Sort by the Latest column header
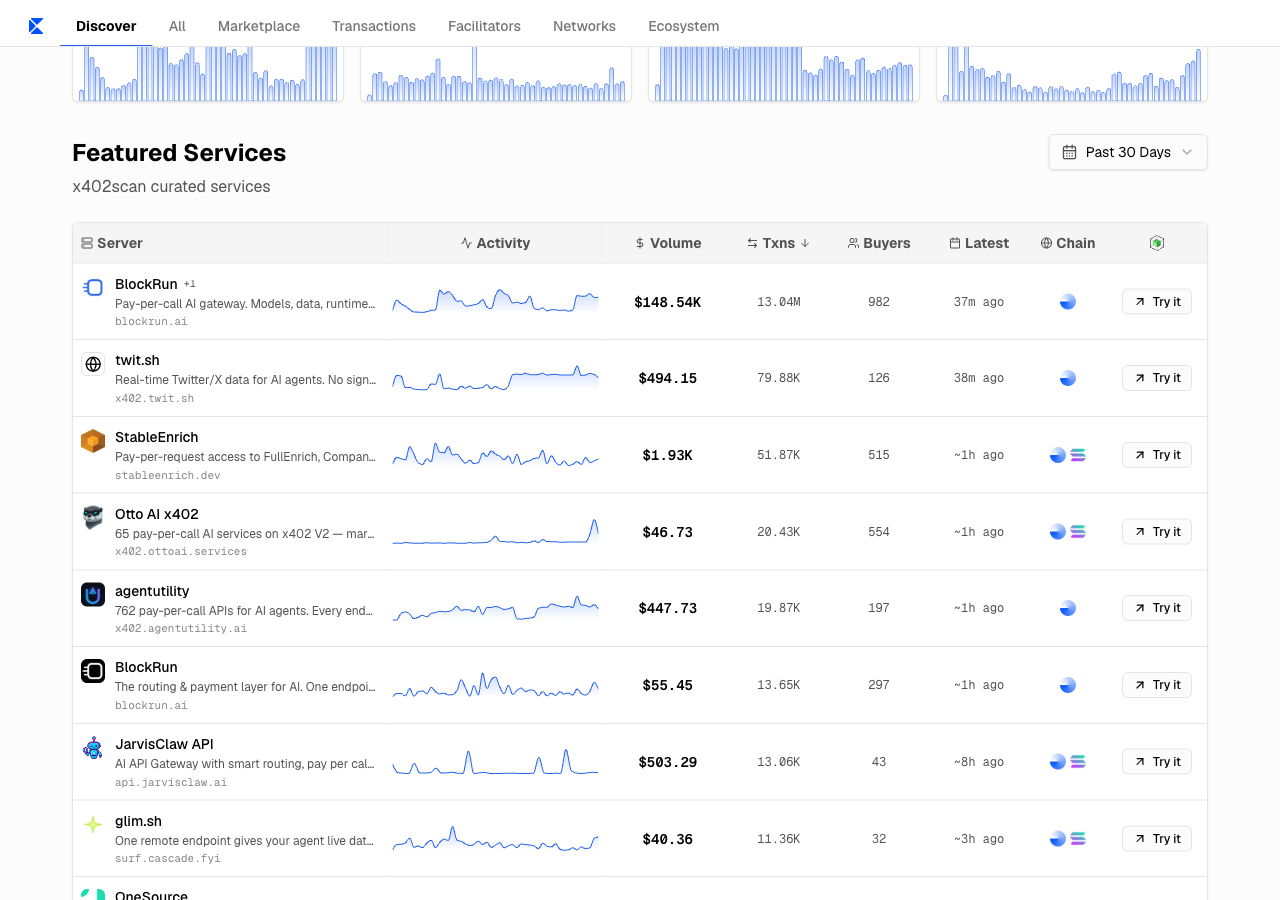This screenshot has height=900, width=1280. (x=979, y=243)
